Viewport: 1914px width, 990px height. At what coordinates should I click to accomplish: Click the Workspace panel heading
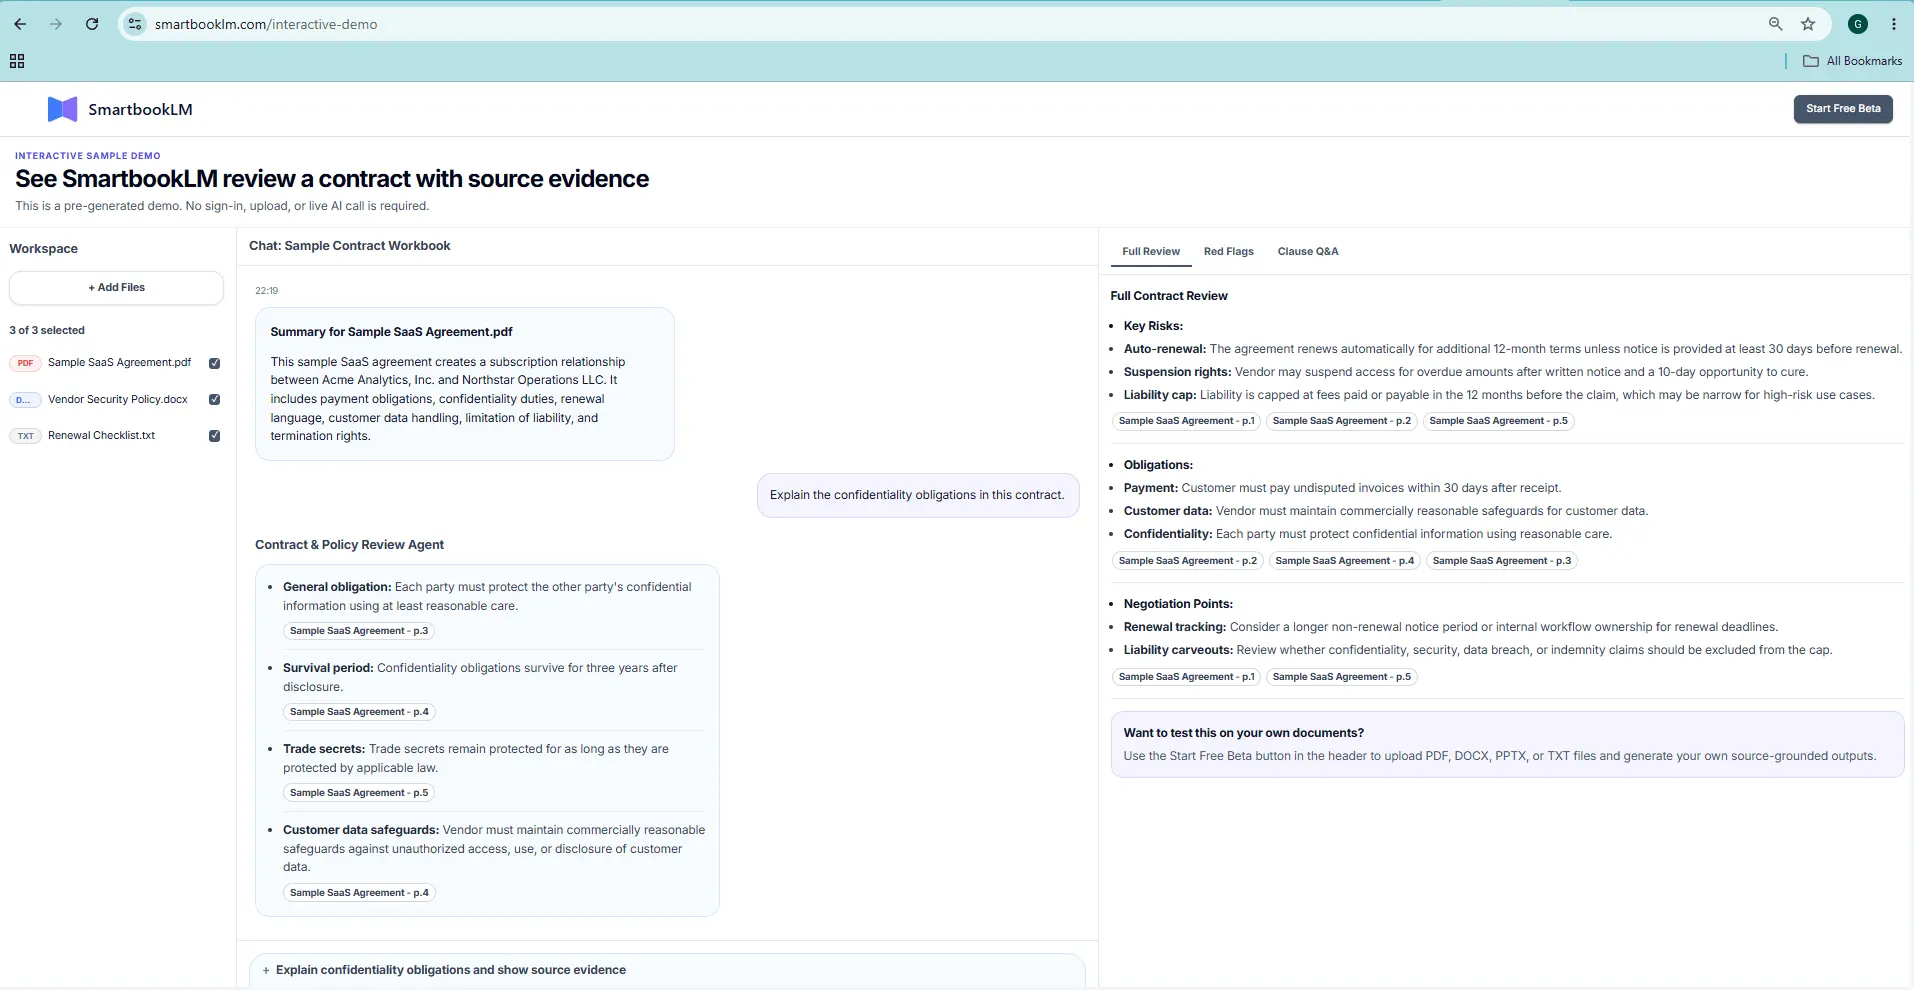(43, 249)
